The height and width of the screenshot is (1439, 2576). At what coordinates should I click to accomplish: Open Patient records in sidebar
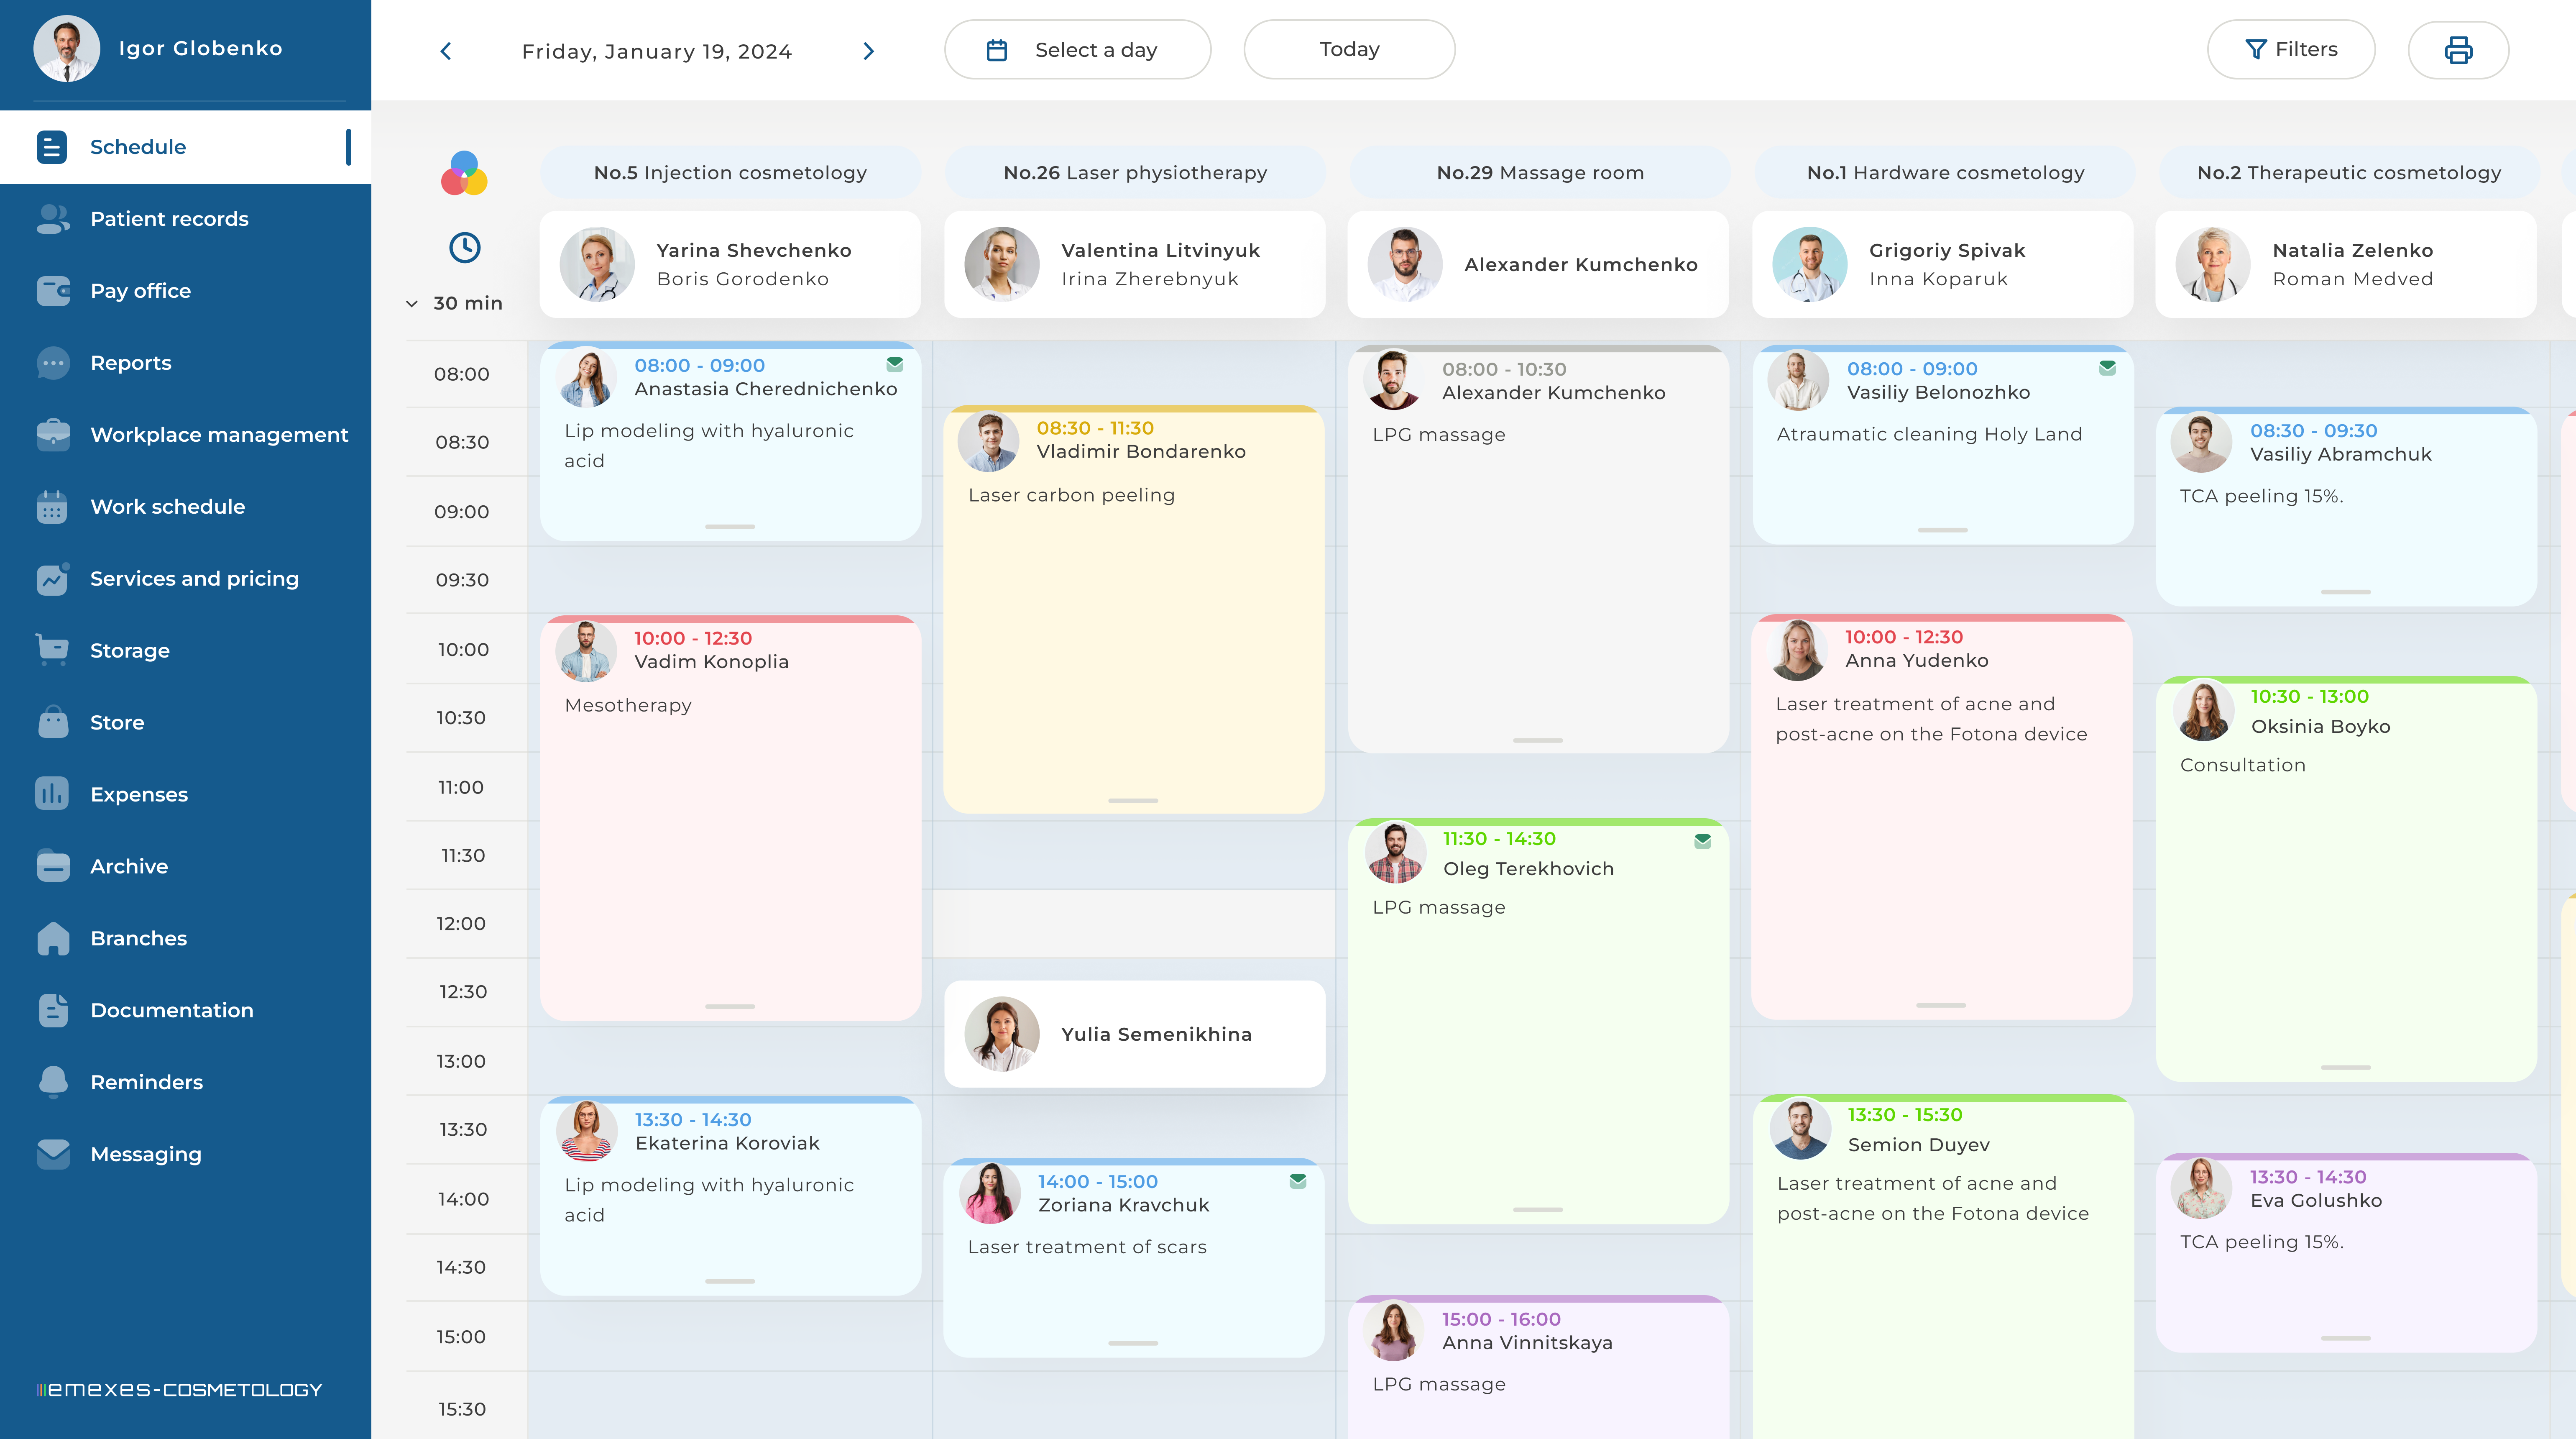tap(169, 219)
